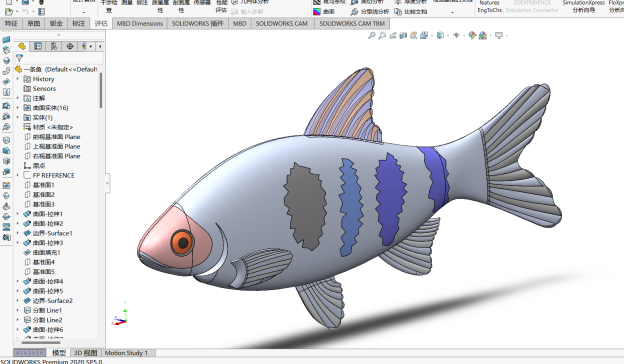Image resolution: width=624 pixels, height=364 pixels.
Task: Expand the History node
Action: tap(18, 79)
